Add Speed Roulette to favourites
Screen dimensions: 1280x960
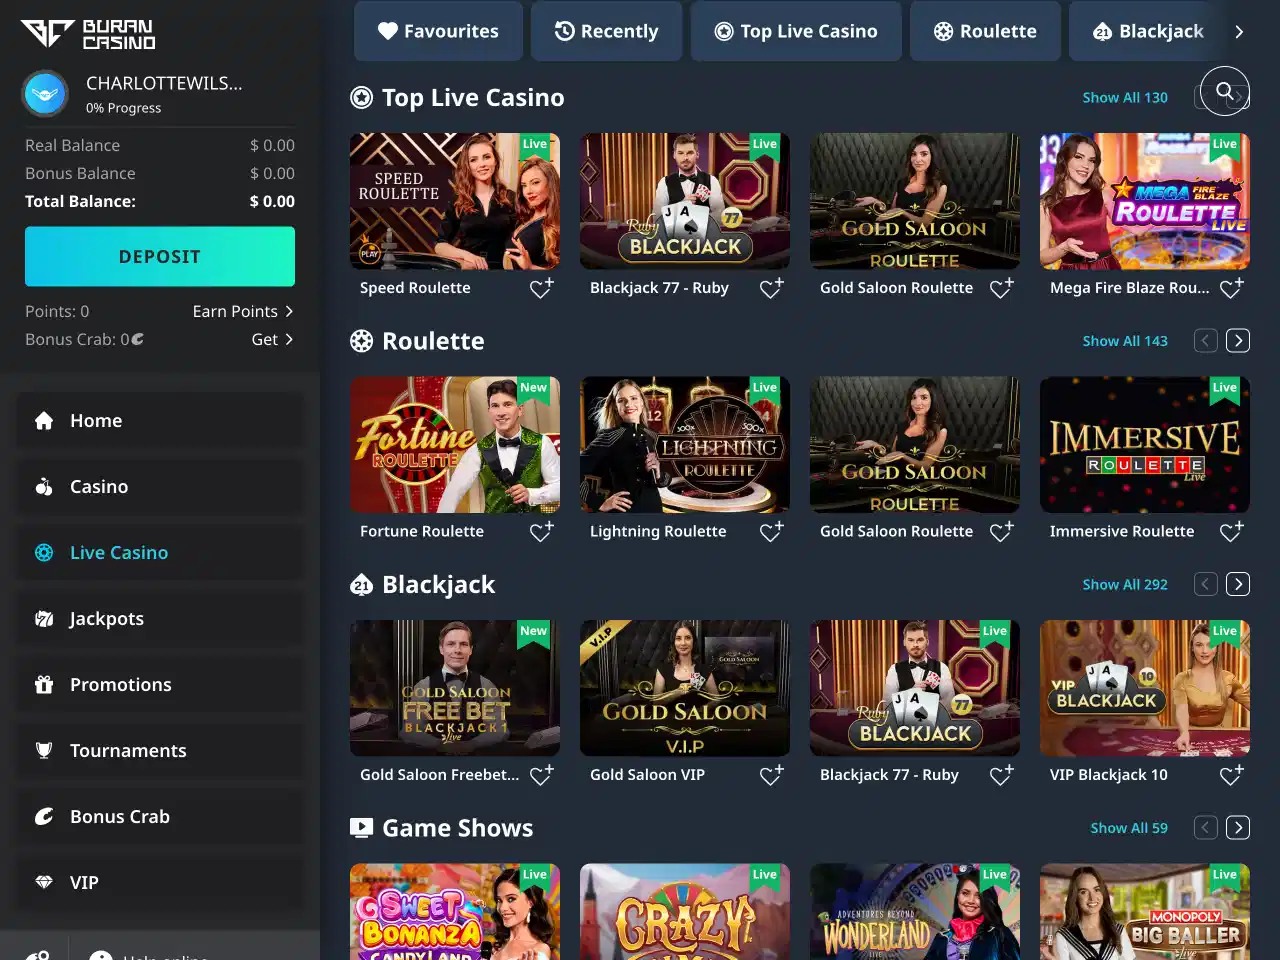pos(541,289)
